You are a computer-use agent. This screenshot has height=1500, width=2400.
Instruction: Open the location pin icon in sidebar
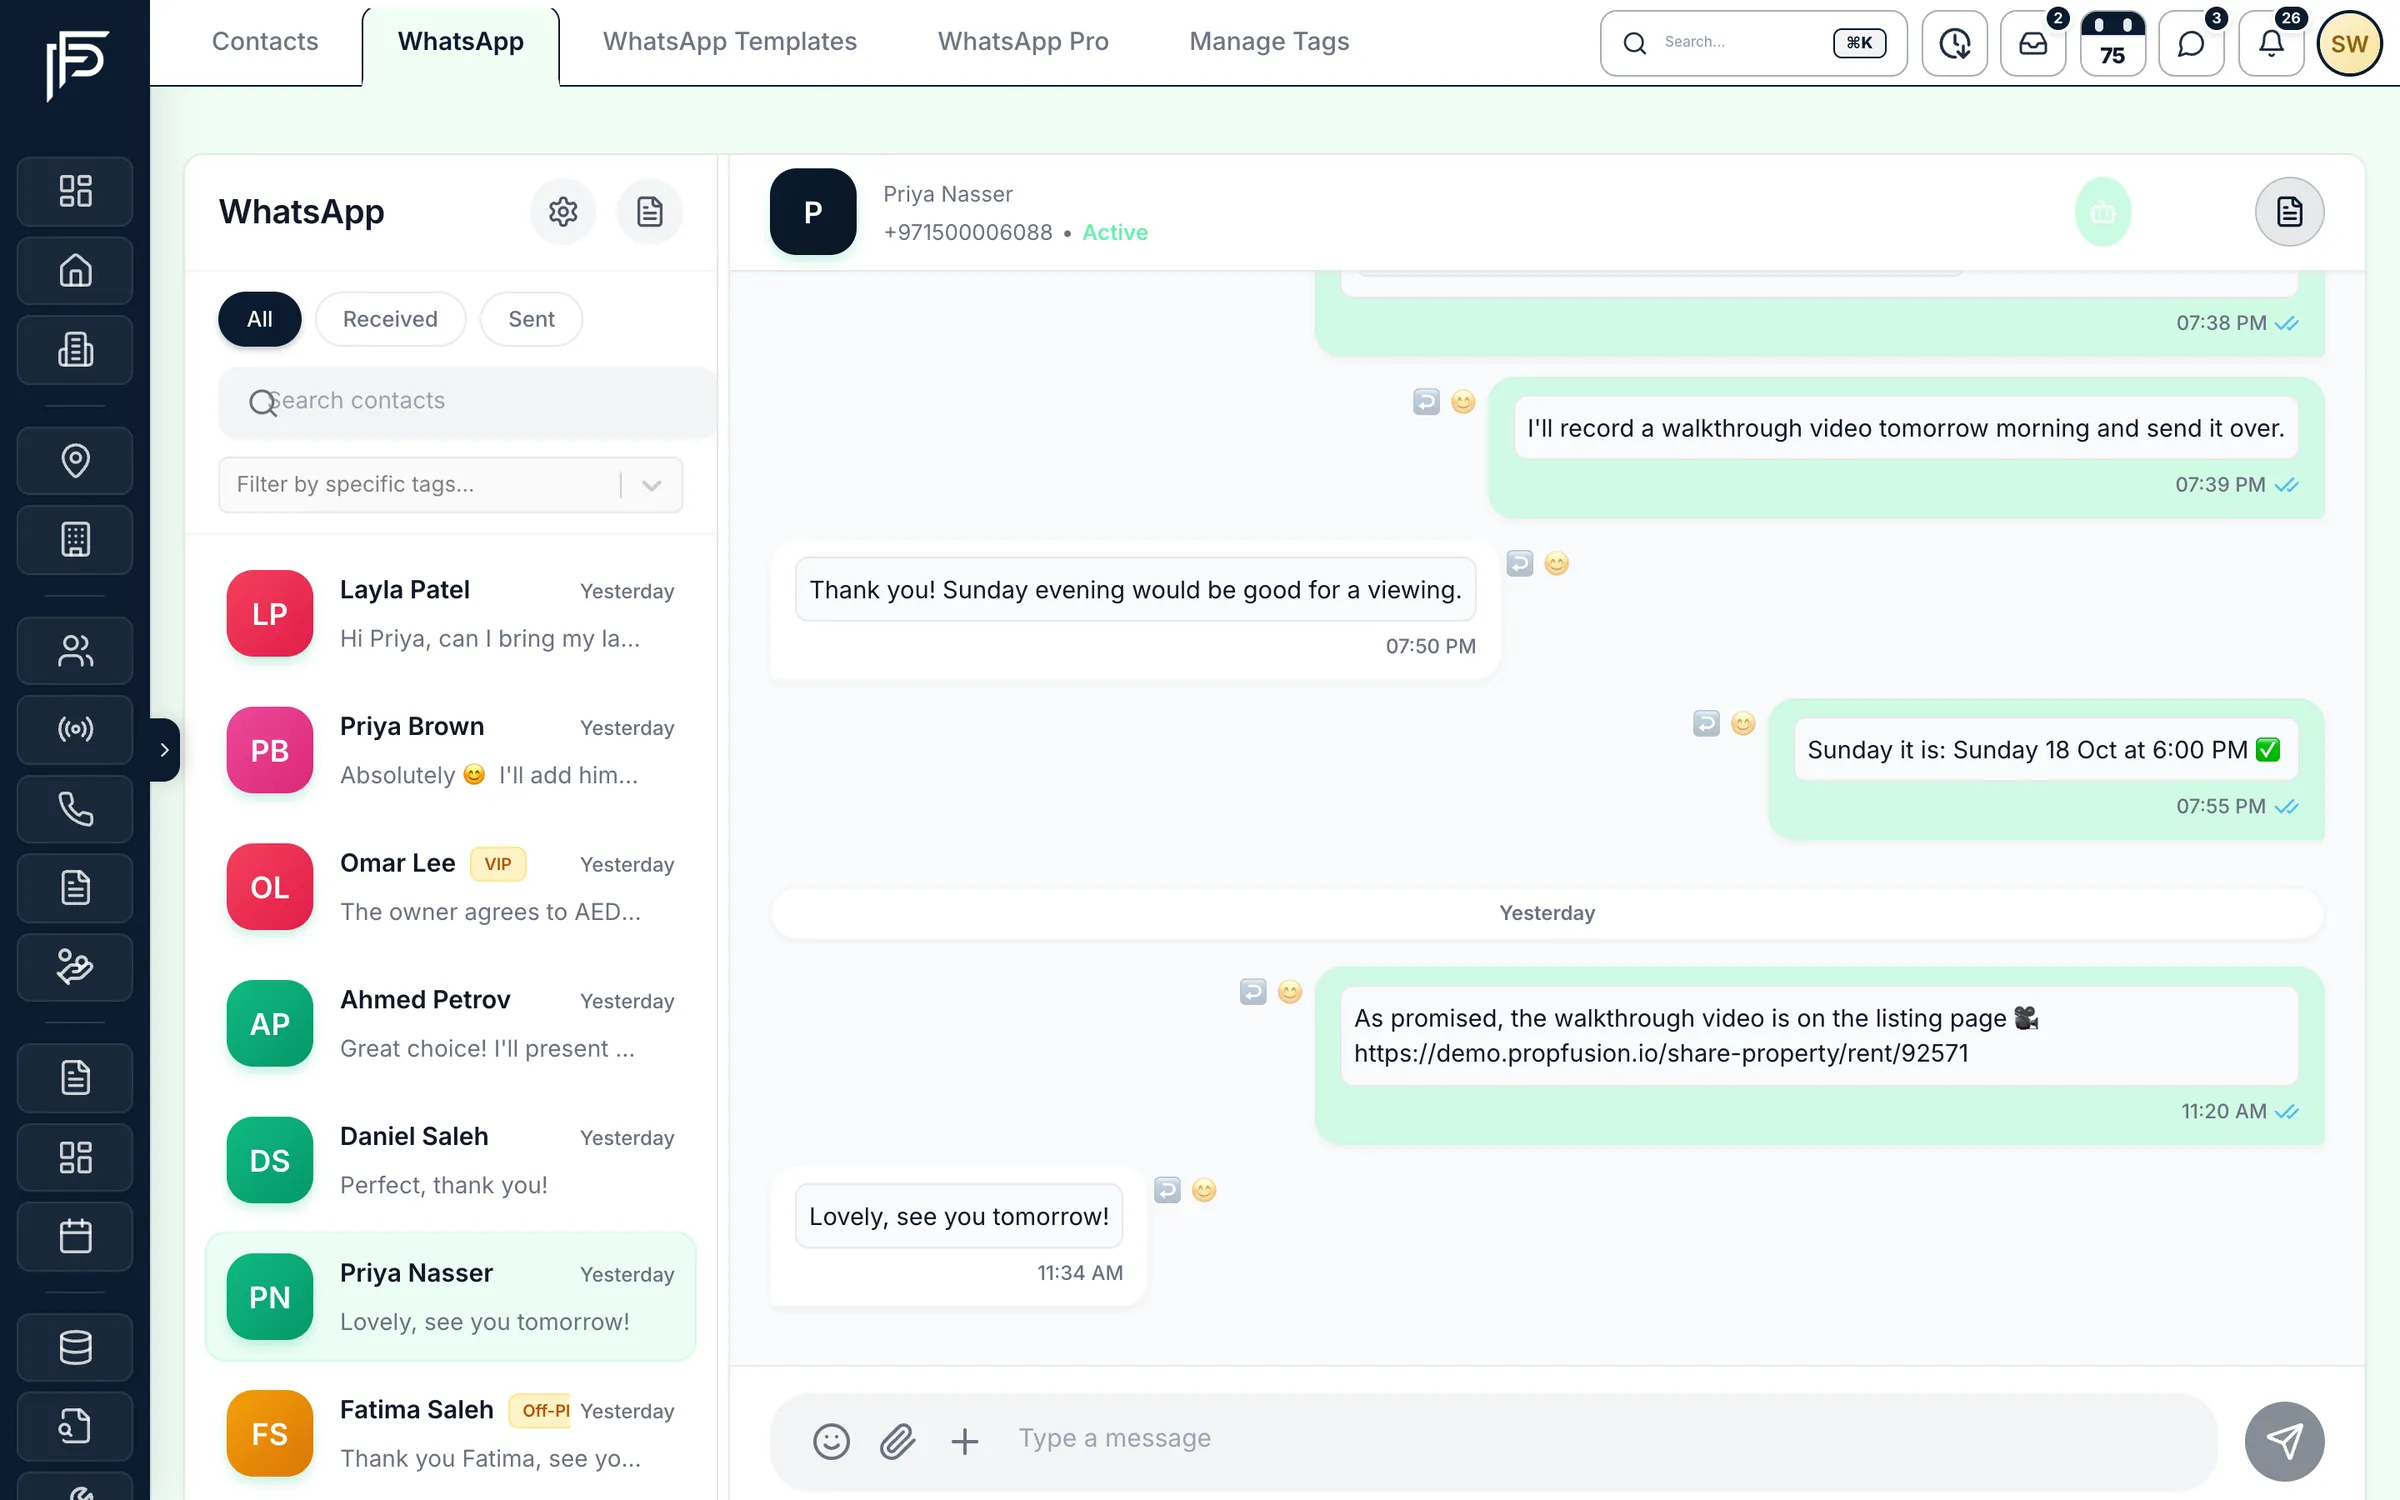pos(75,460)
